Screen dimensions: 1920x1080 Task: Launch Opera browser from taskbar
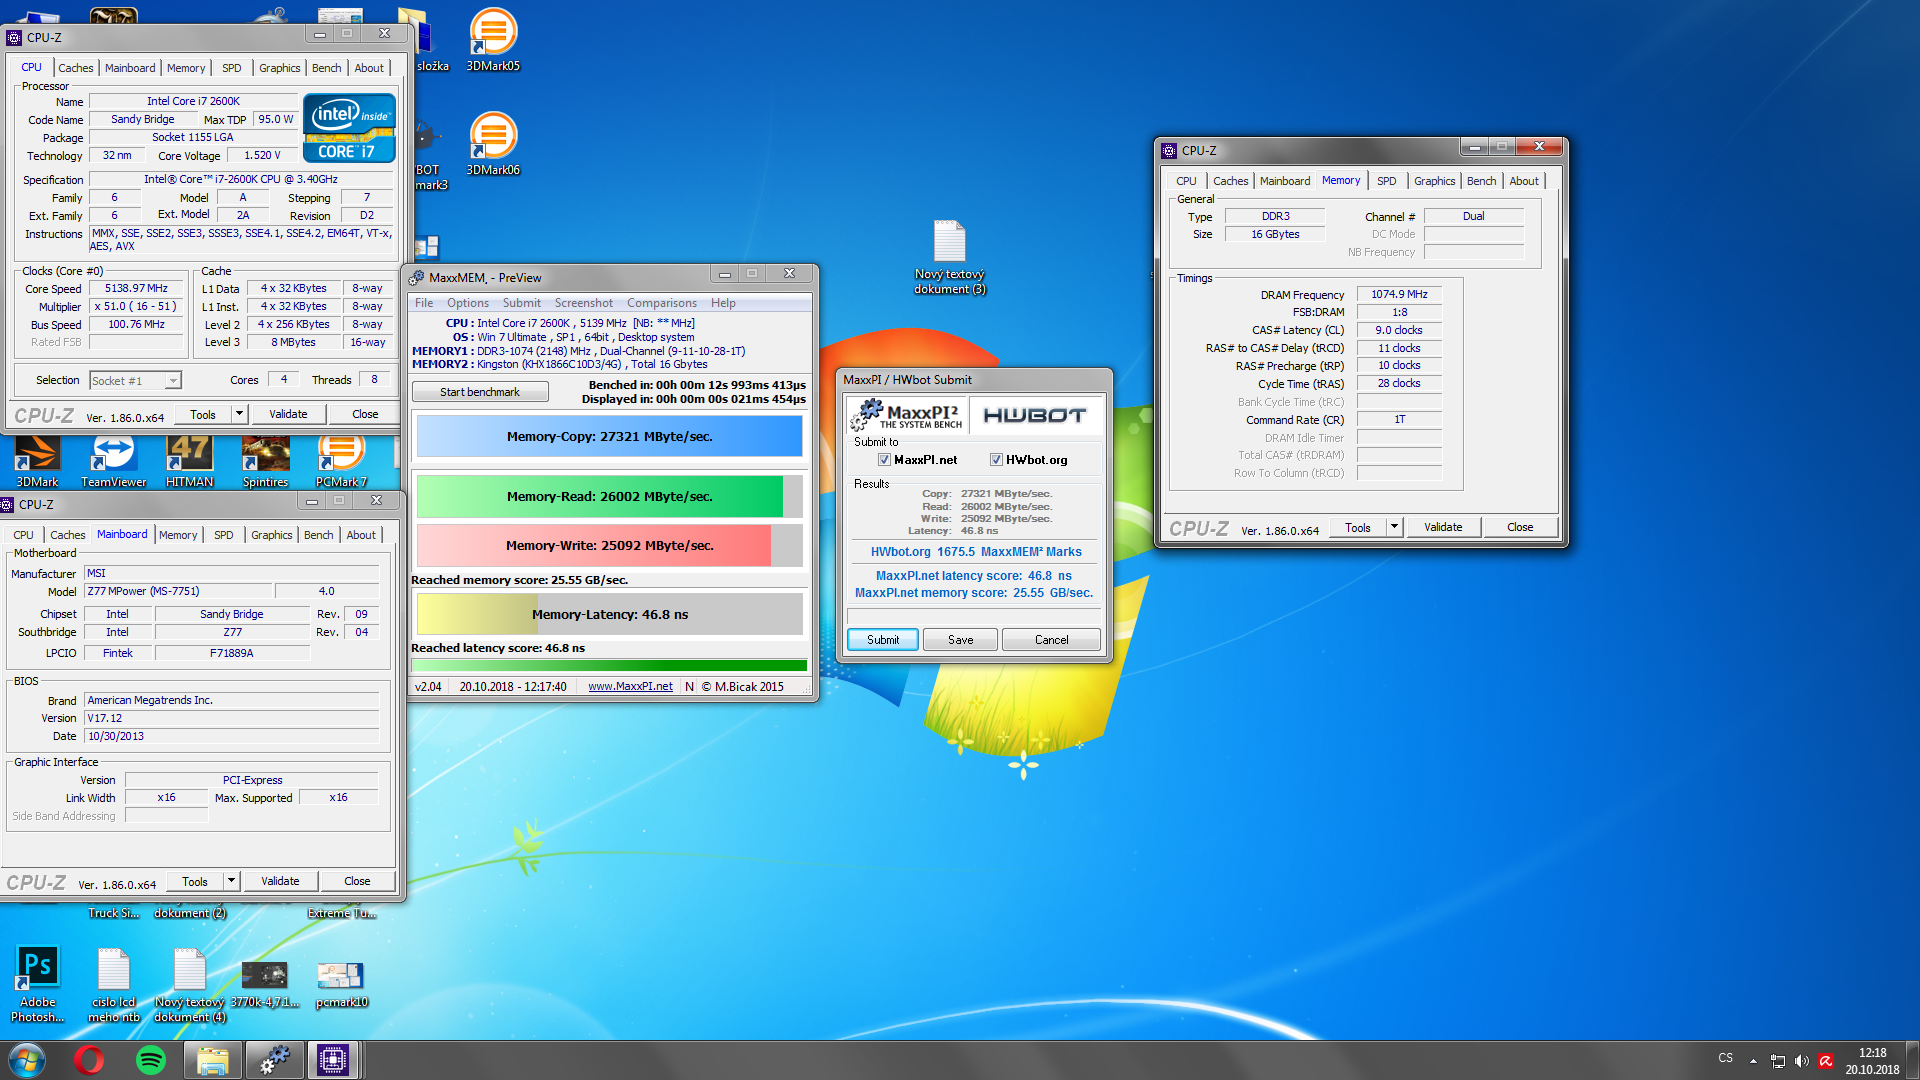89,1060
